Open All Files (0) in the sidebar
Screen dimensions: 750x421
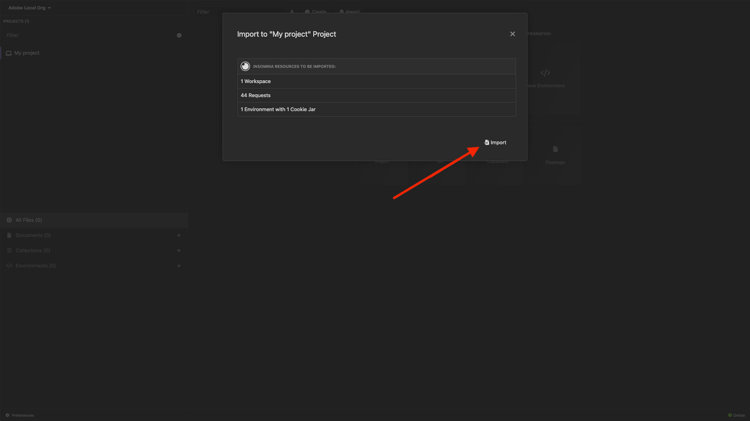coord(94,220)
